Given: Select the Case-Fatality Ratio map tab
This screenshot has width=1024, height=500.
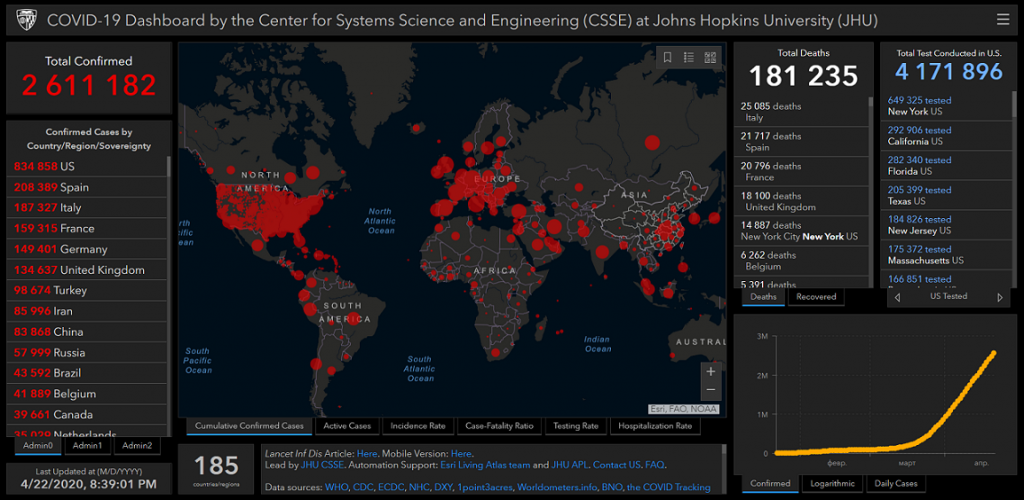Looking at the screenshot, I should coord(500,426).
